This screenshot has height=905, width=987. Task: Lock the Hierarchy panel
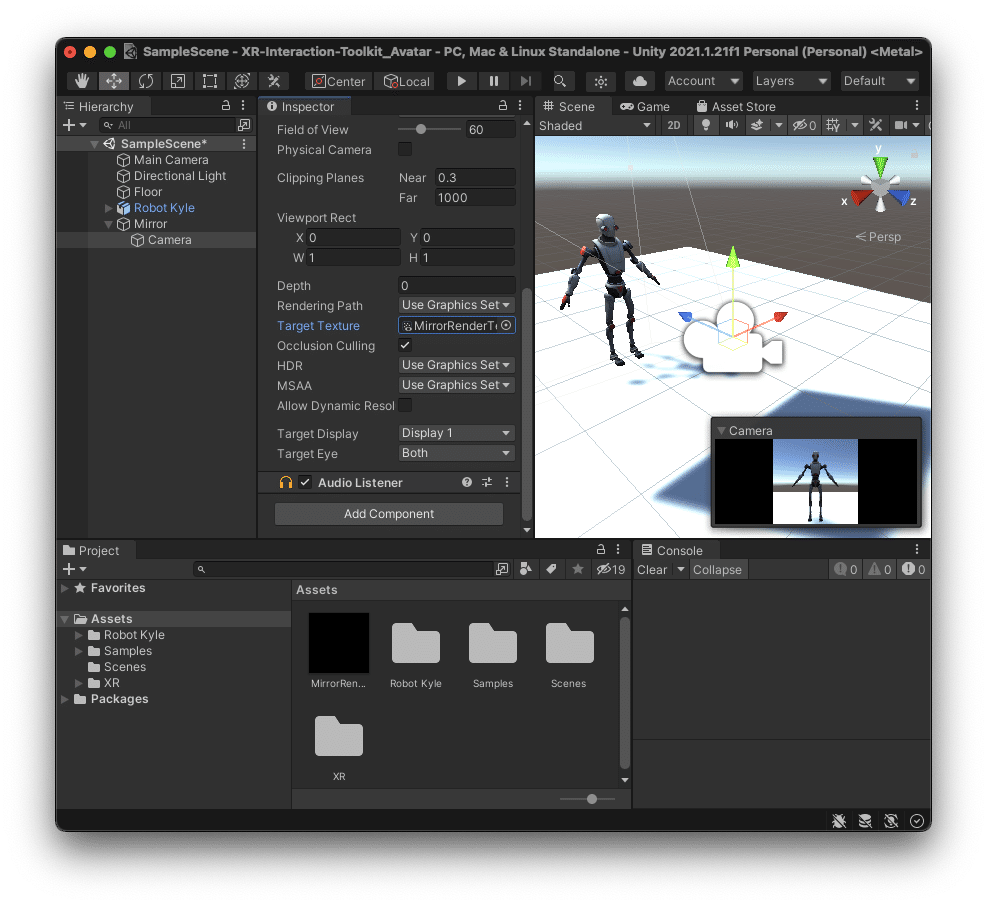[226, 106]
